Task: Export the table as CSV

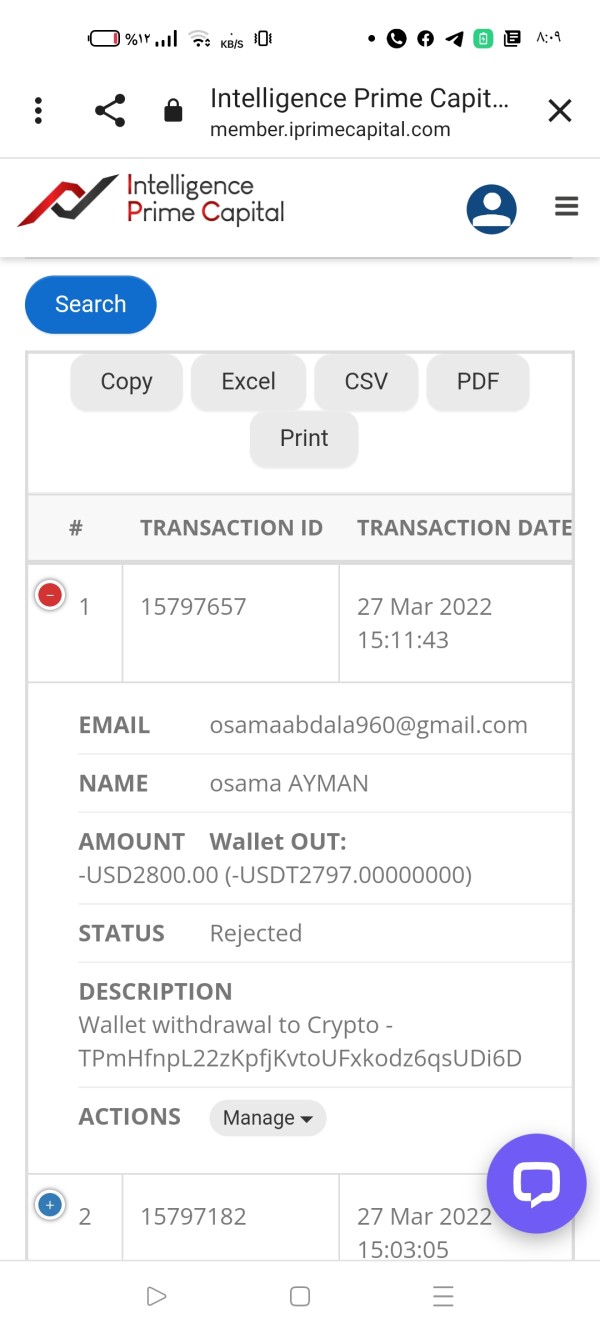Action: pyautogui.click(x=366, y=381)
